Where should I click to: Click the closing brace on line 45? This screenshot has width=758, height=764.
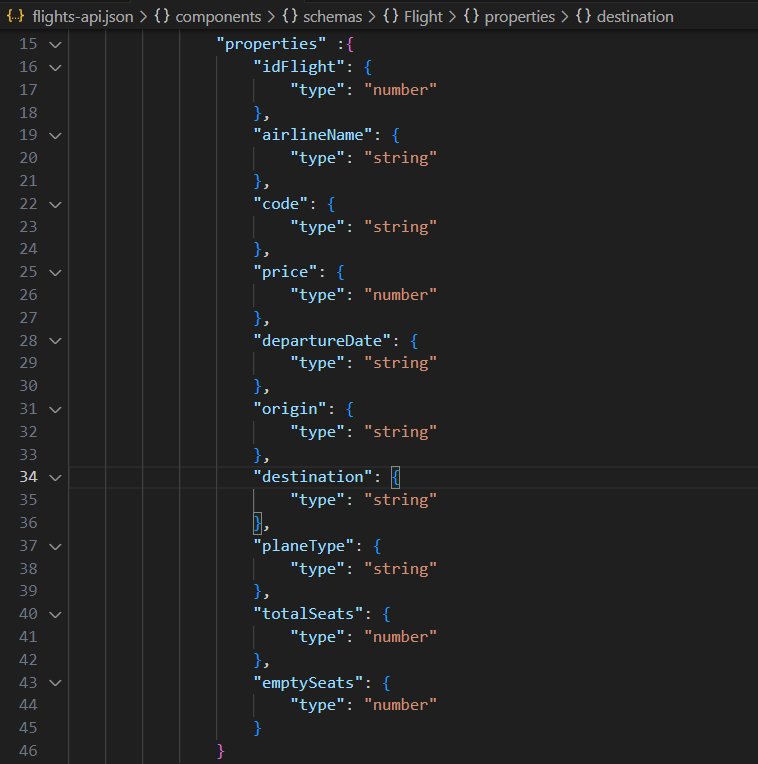[258, 728]
